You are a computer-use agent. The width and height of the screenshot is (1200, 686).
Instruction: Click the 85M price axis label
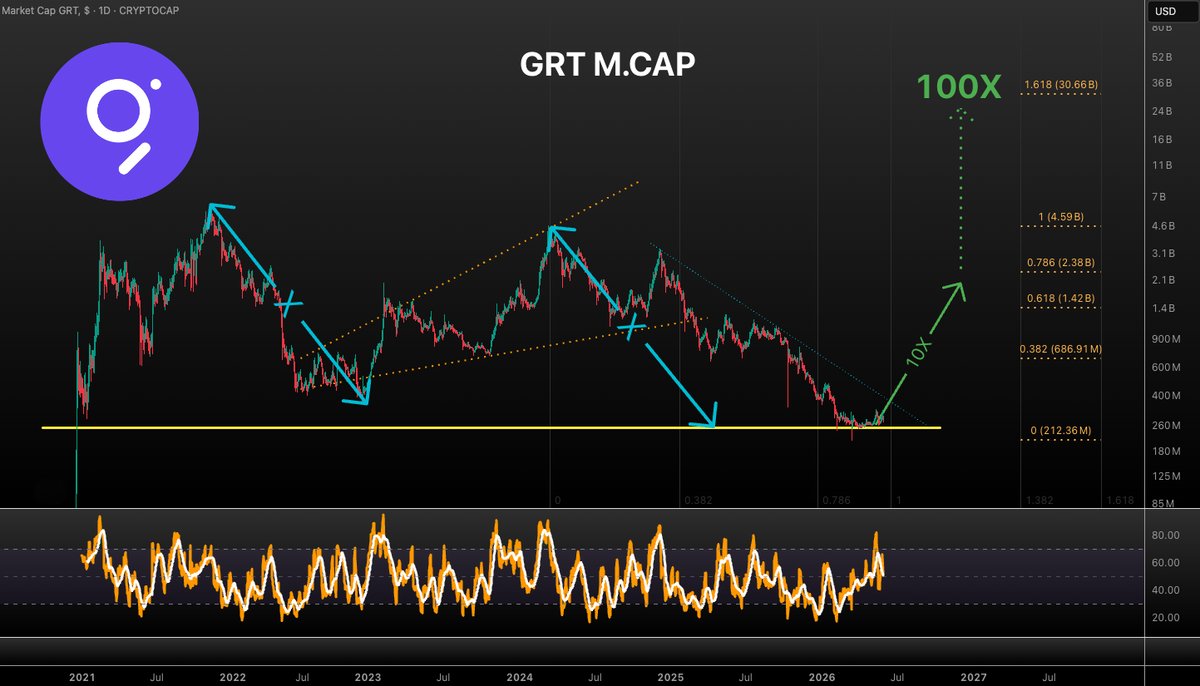[x=1164, y=504]
